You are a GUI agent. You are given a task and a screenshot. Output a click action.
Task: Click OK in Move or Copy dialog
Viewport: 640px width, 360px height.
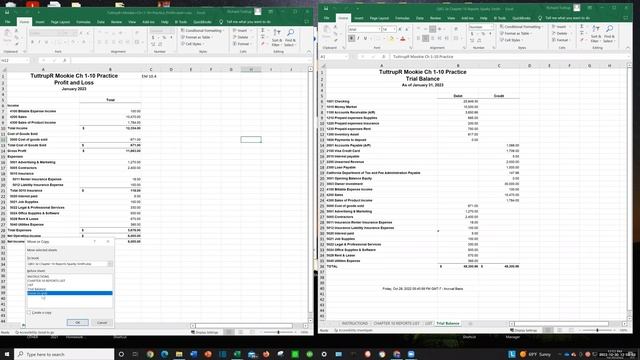[x=78, y=322]
